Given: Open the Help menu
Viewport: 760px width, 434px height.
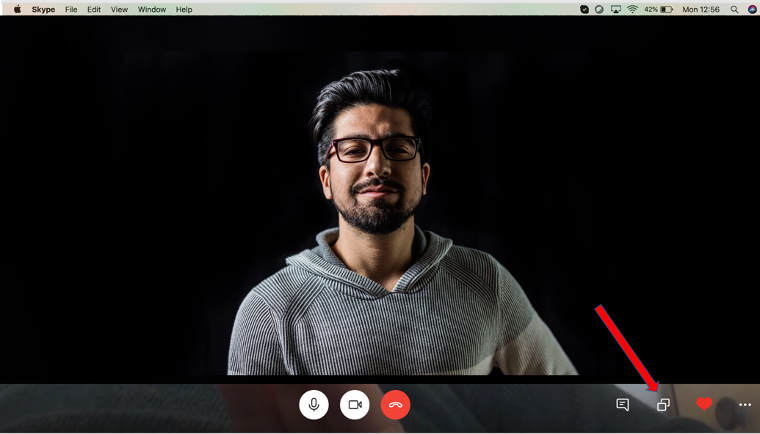Looking at the screenshot, I should pyautogui.click(x=184, y=9).
